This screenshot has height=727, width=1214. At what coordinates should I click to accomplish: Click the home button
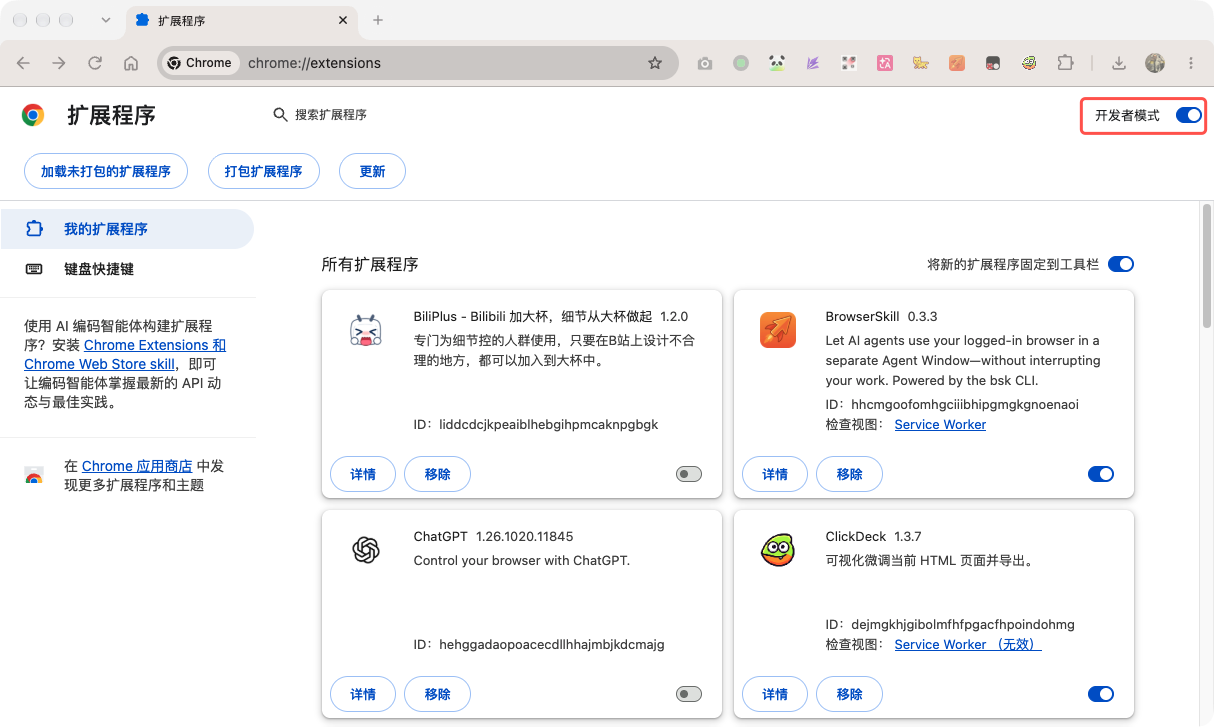131,63
